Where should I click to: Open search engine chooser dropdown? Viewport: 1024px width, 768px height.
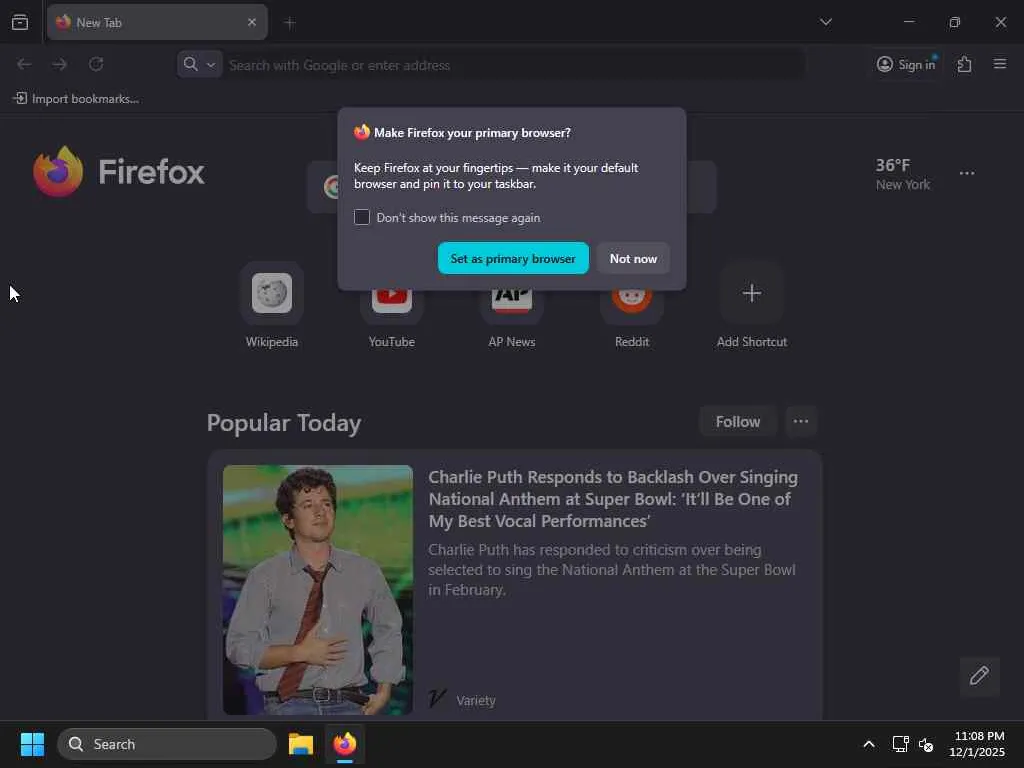tap(200, 64)
